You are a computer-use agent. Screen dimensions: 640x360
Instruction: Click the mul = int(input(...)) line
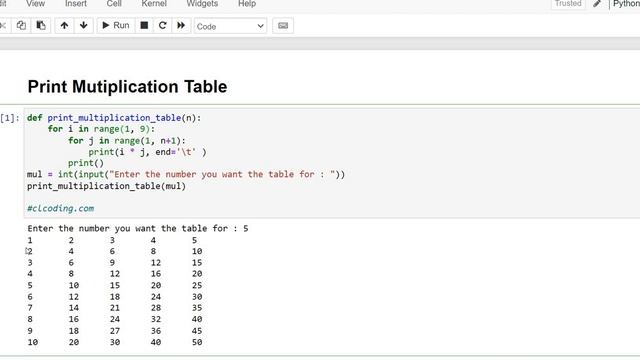(186, 175)
